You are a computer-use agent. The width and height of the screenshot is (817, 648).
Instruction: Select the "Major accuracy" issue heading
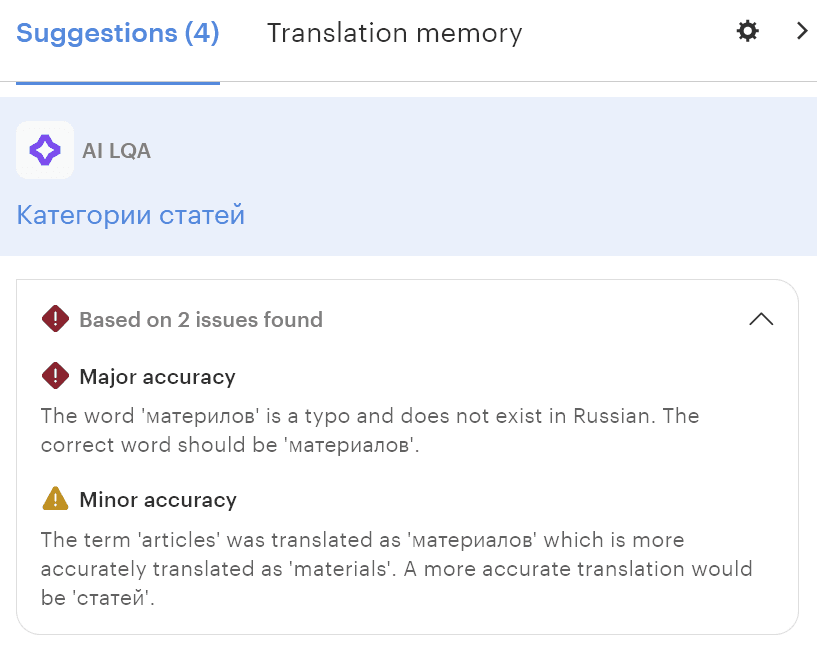[x=157, y=377]
